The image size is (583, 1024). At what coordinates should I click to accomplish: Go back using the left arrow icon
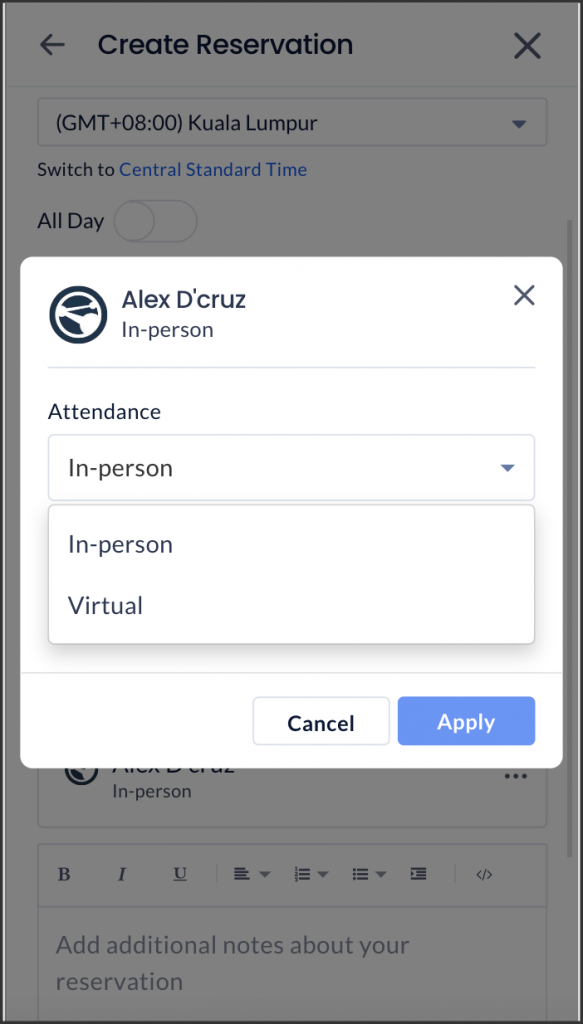coord(52,45)
